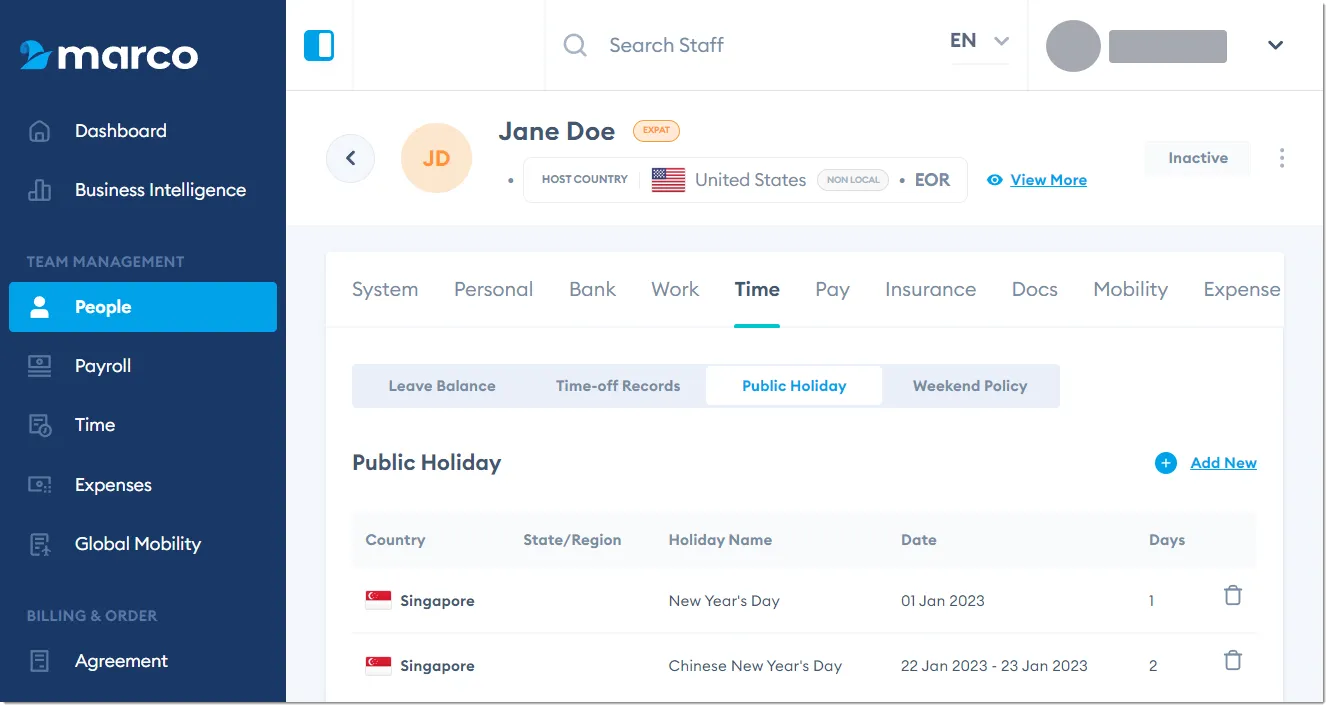The width and height of the screenshot is (1329, 708).
Task: Click the State/Region column header
Action: [572, 540]
